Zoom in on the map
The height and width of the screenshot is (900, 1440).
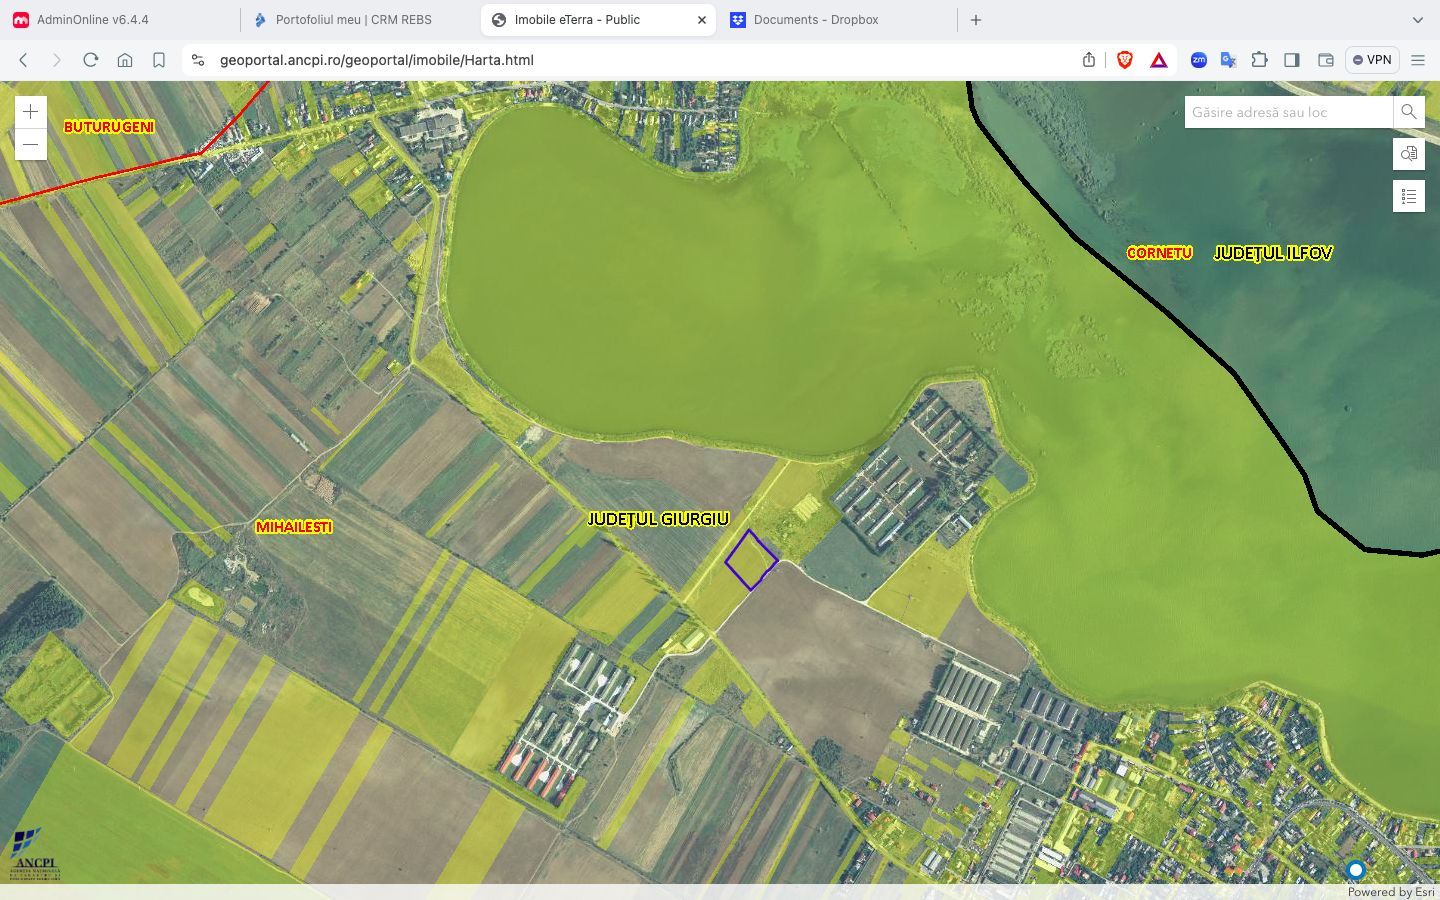31,112
